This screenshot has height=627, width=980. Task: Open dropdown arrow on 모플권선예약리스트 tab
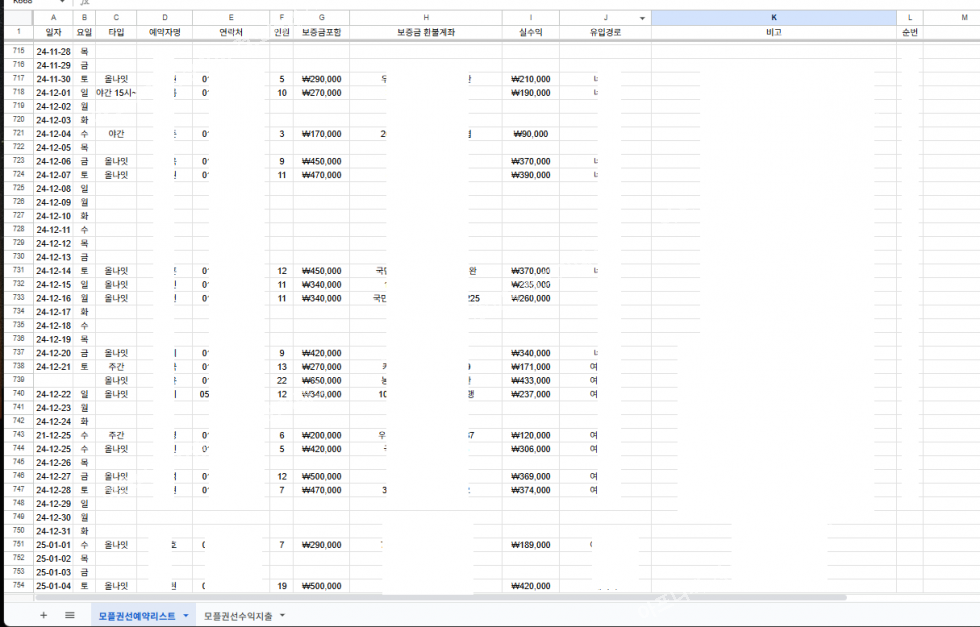coord(185,616)
